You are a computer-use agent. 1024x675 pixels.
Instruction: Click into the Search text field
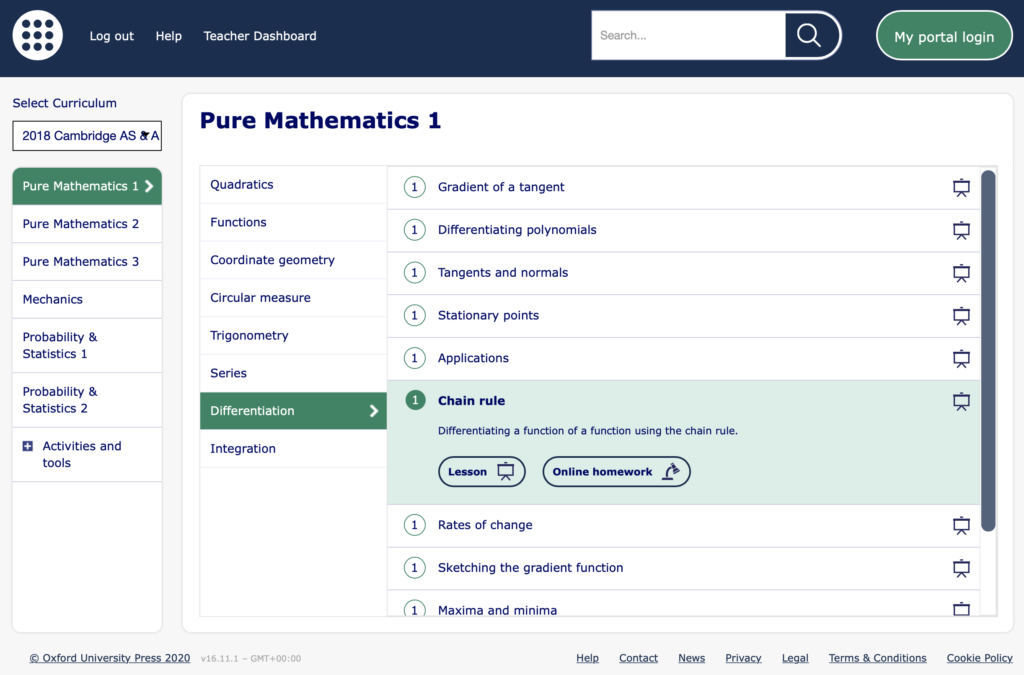pos(688,36)
